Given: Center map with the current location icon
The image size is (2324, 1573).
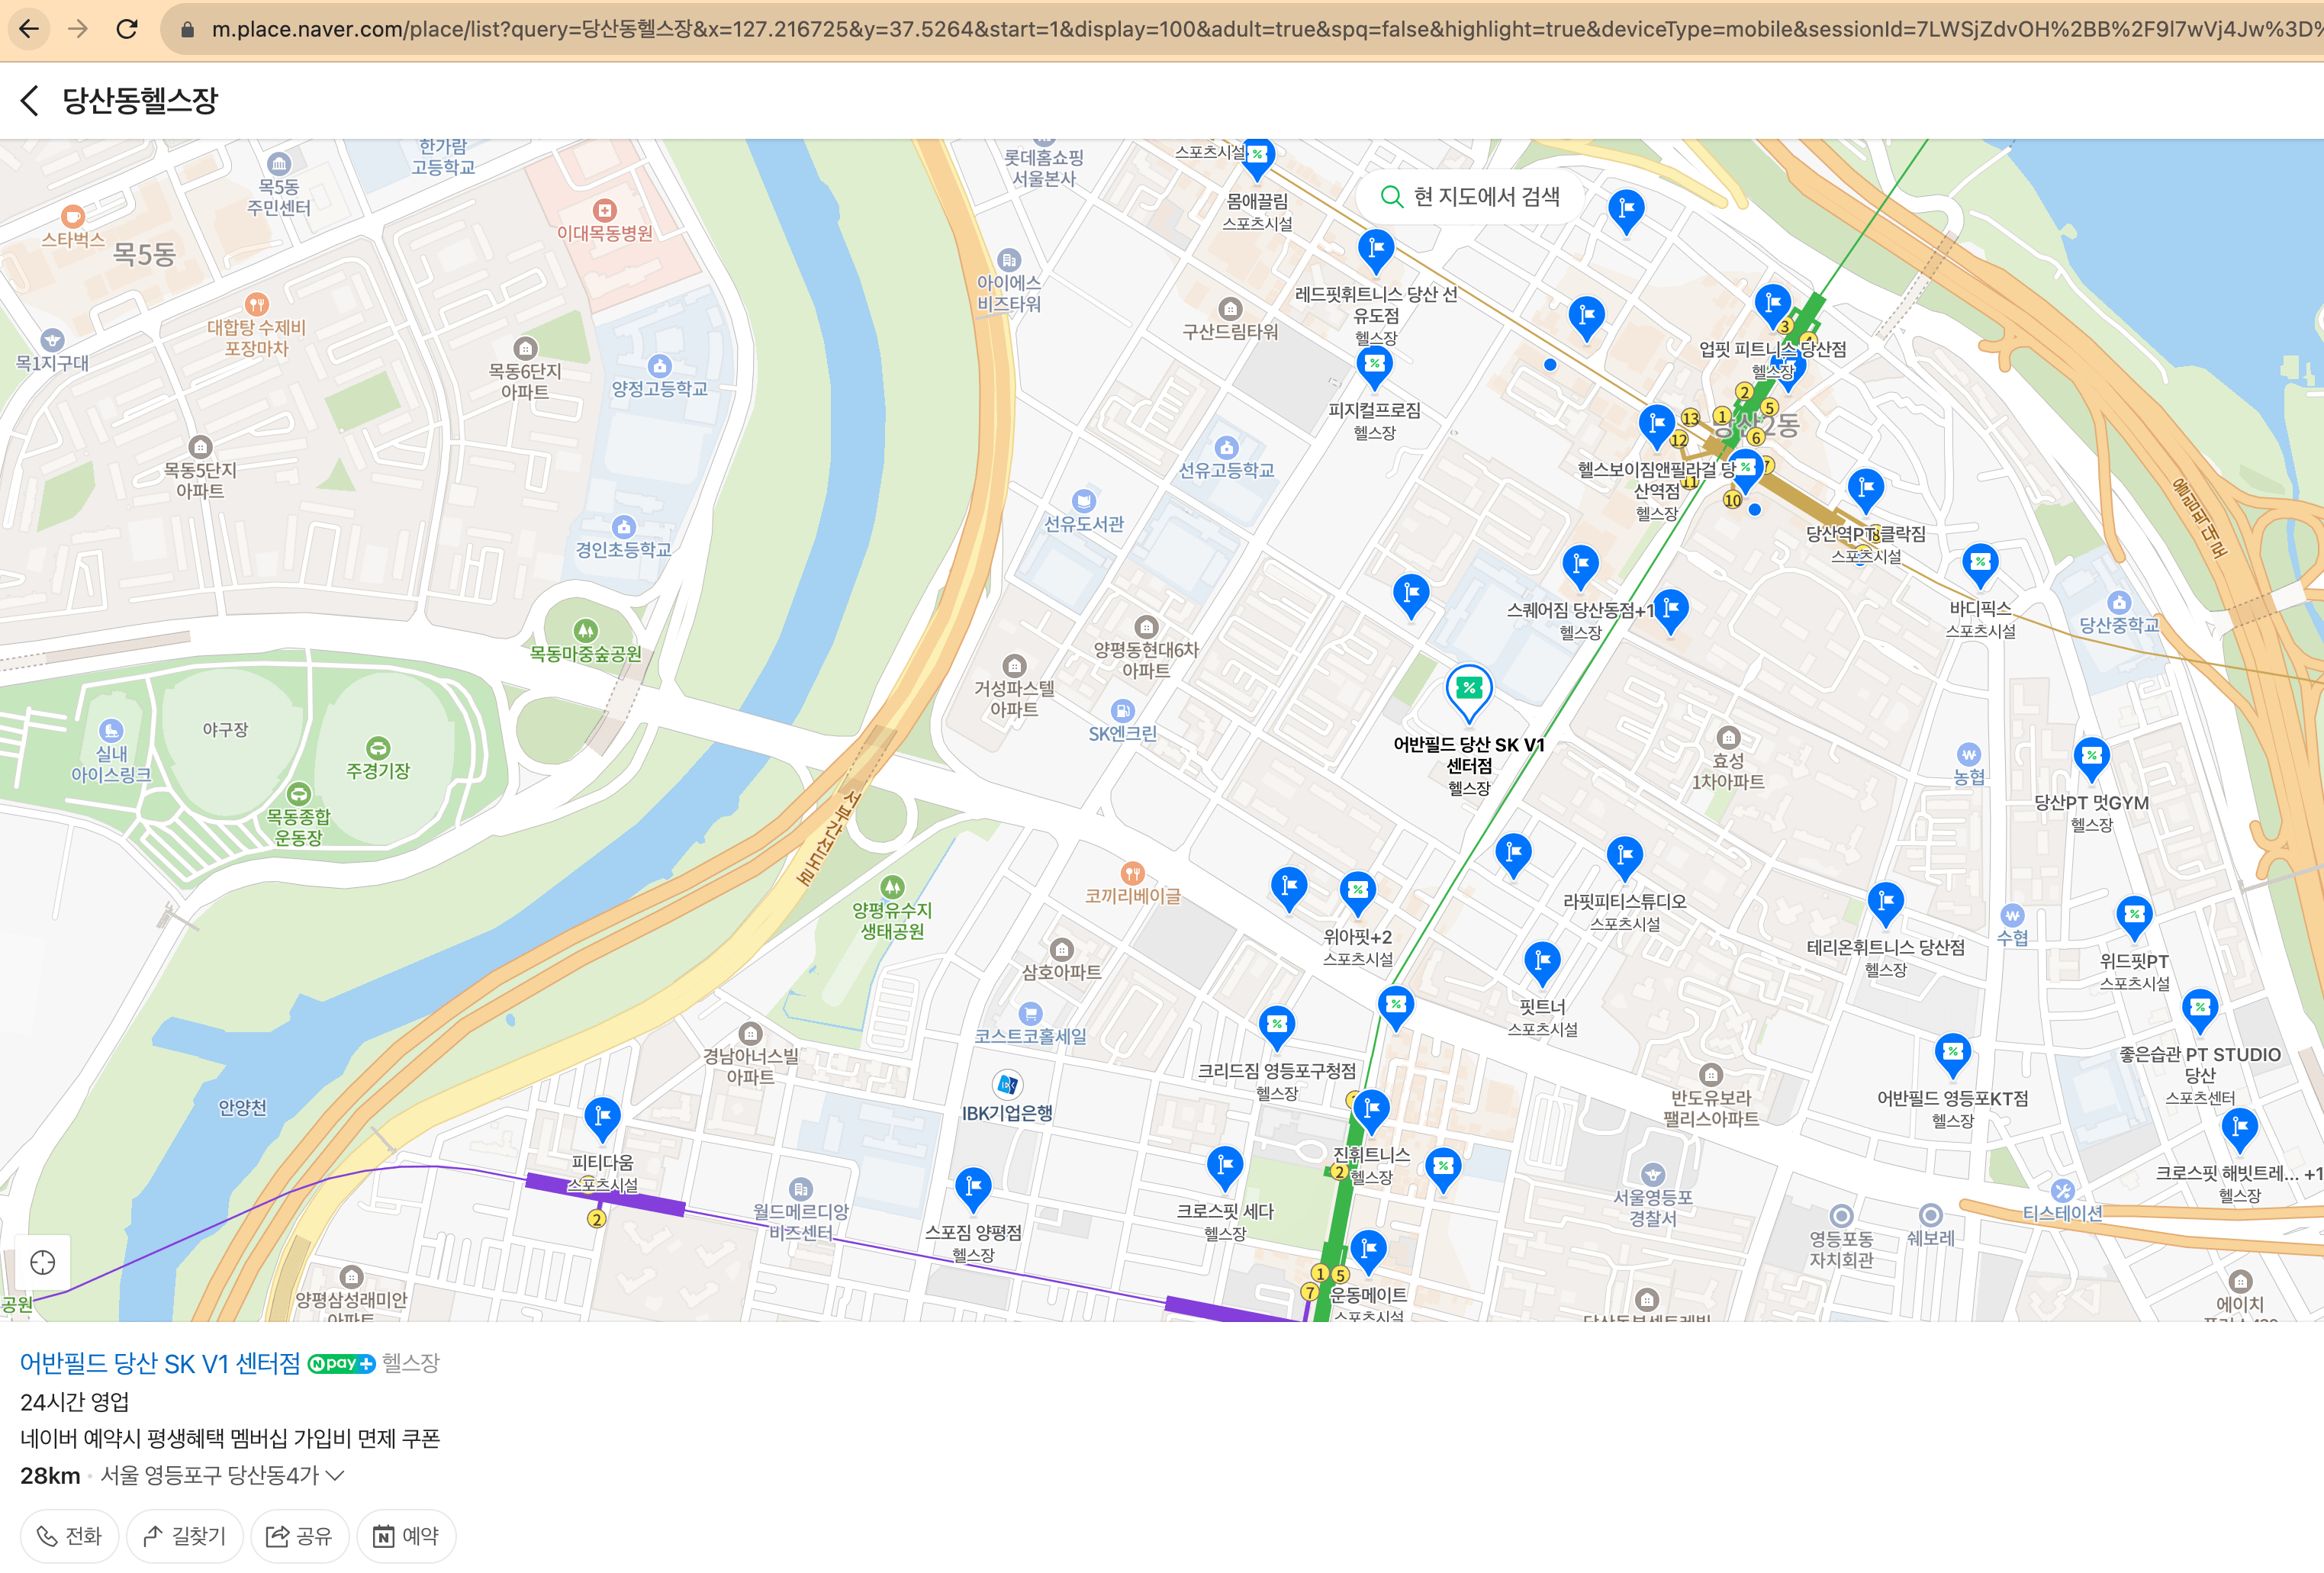Looking at the screenshot, I should [x=43, y=1262].
